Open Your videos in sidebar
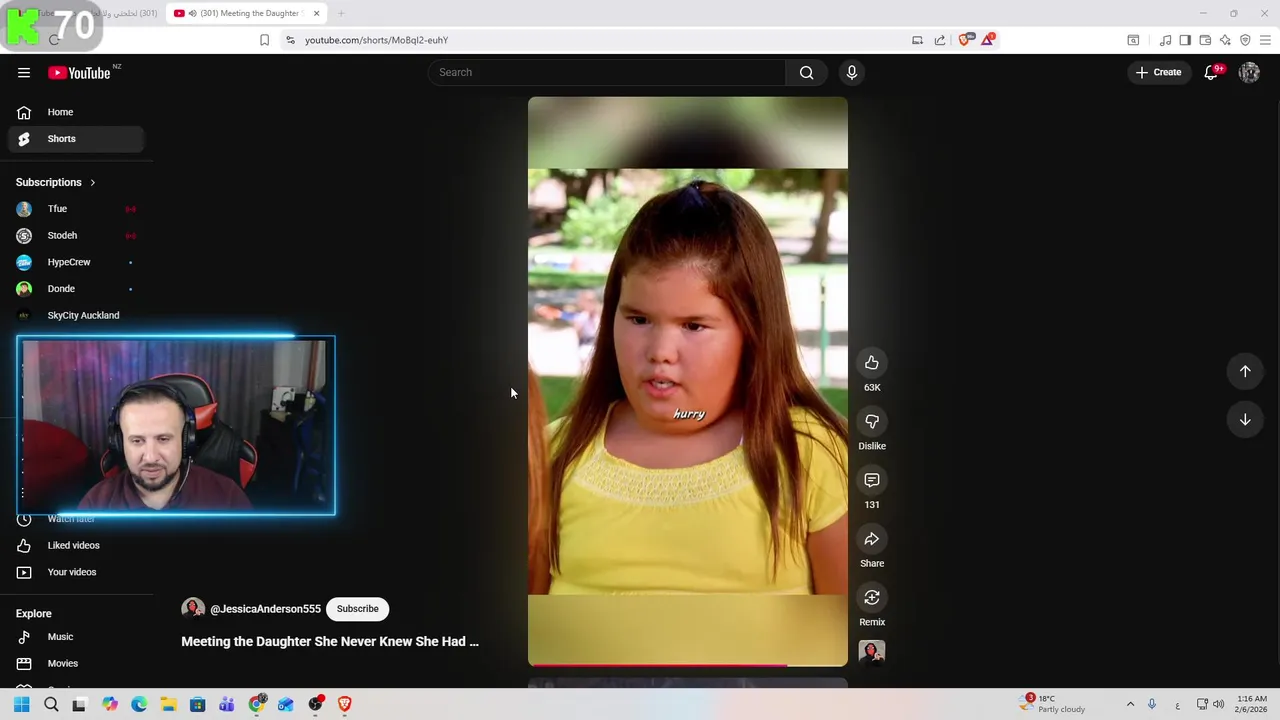 tap(76, 572)
